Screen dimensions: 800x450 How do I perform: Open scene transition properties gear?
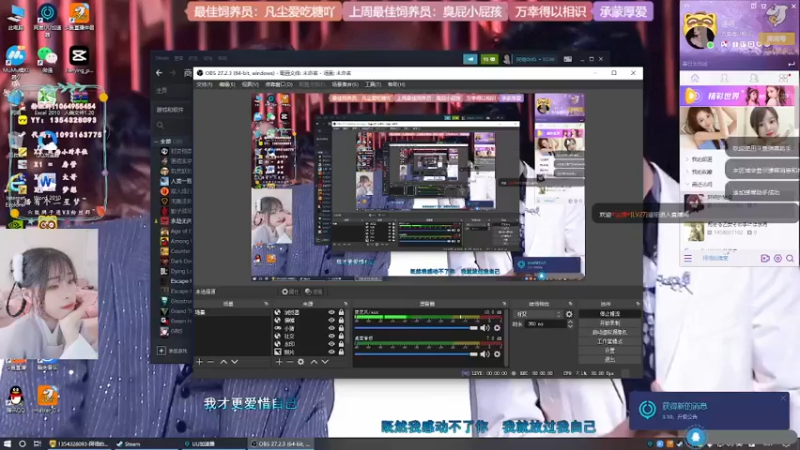pos(569,314)
